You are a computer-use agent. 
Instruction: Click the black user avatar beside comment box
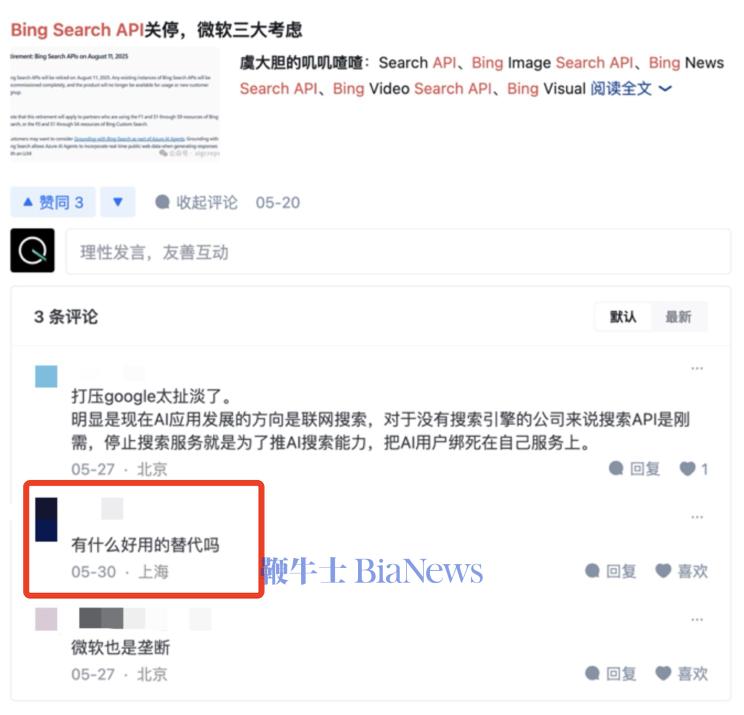coord(32,251)
